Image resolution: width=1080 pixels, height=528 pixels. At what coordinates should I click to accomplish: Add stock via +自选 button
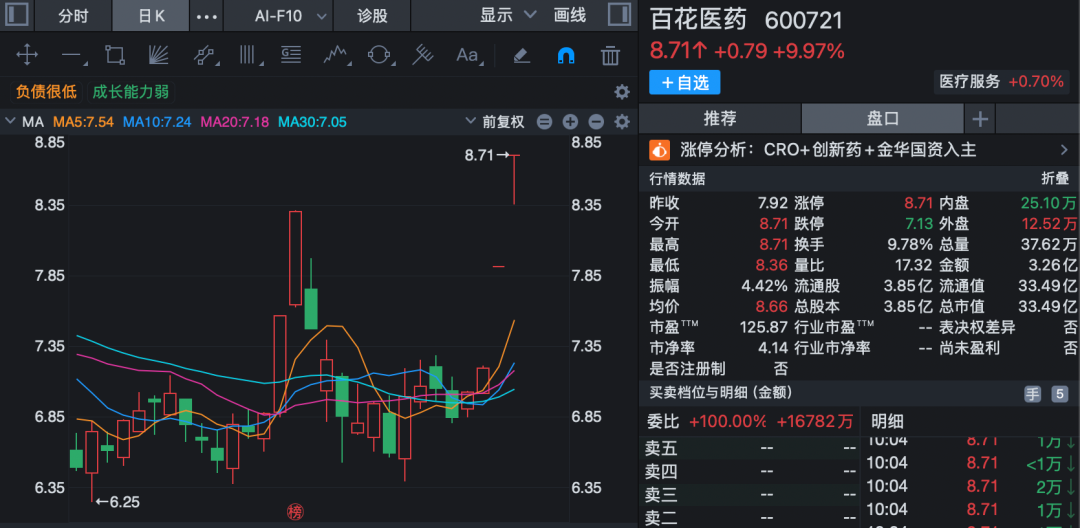685,83
